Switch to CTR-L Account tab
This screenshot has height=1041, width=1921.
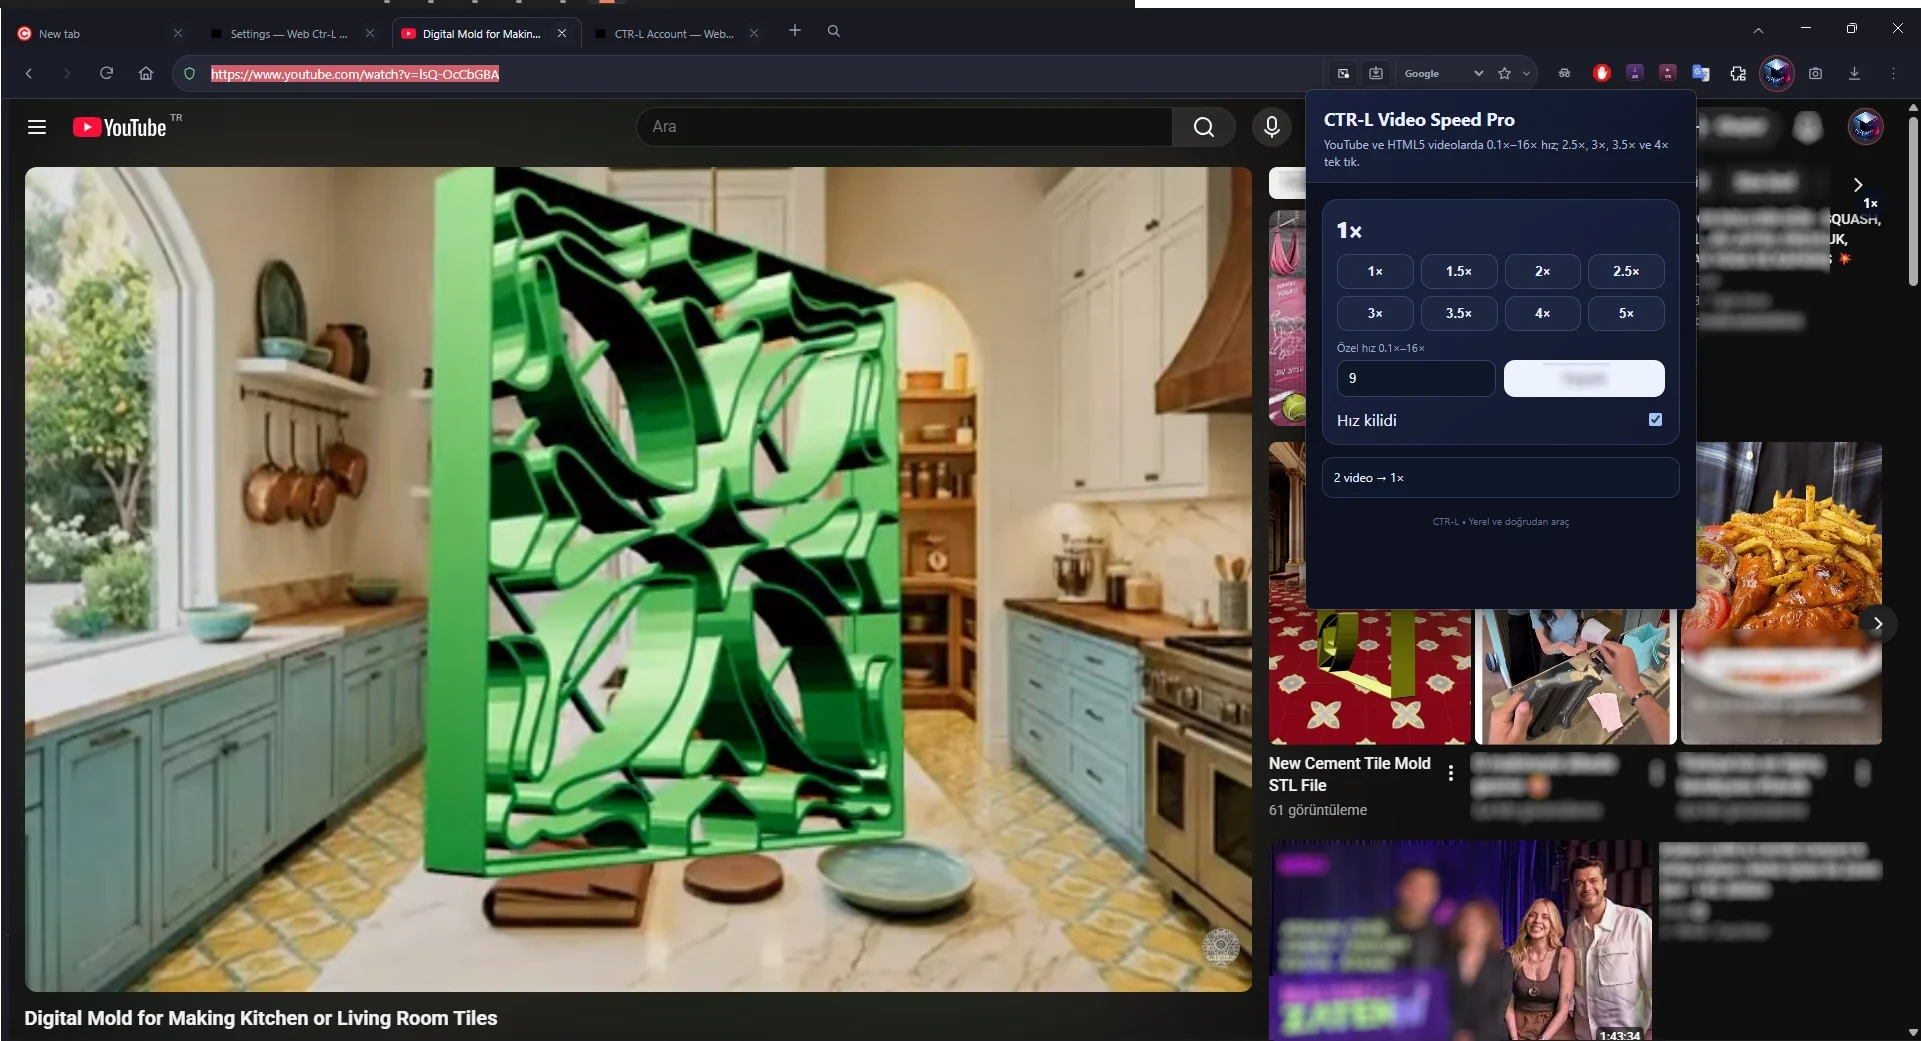click(x=675, y=34)
